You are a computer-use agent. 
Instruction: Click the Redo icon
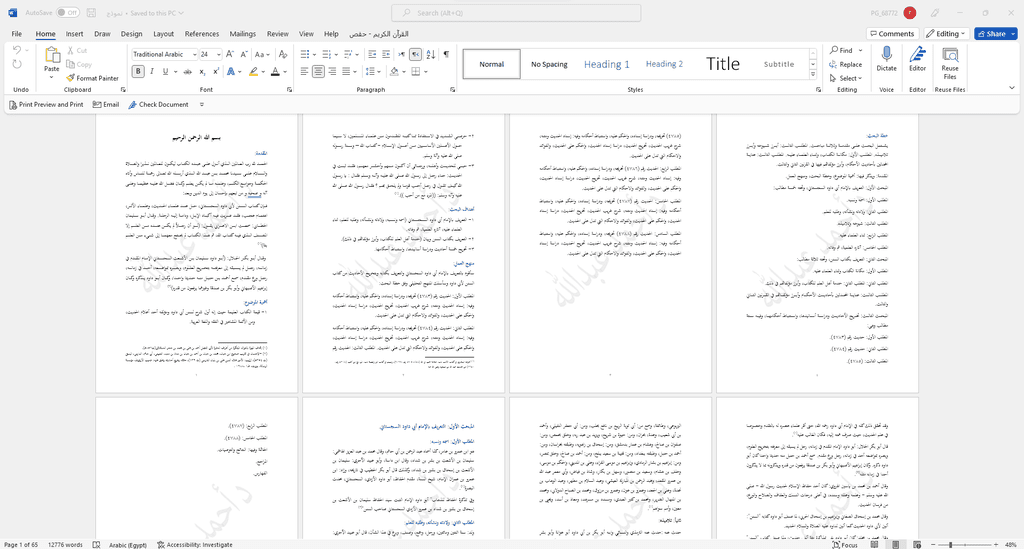[17, 64]
